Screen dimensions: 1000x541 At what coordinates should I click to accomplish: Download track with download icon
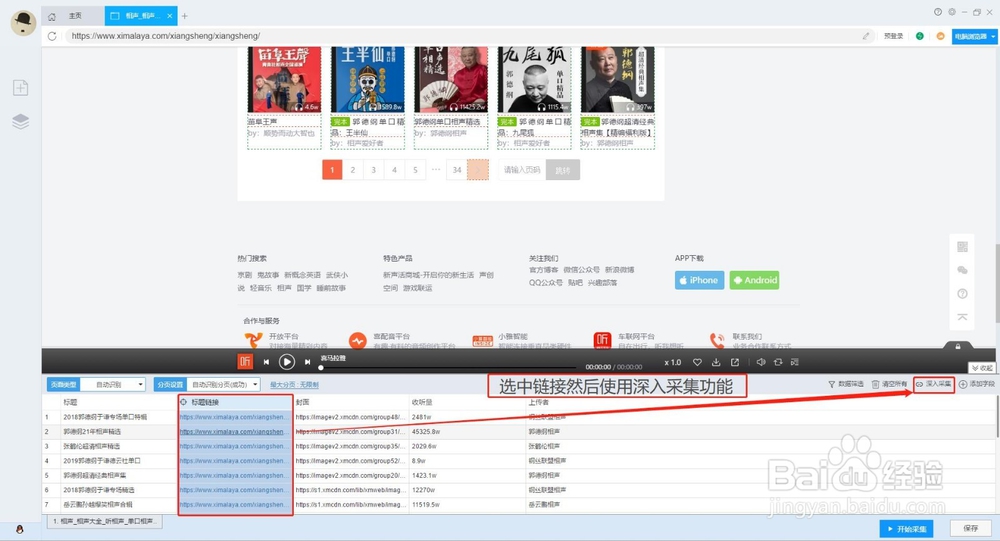point(716,362)
